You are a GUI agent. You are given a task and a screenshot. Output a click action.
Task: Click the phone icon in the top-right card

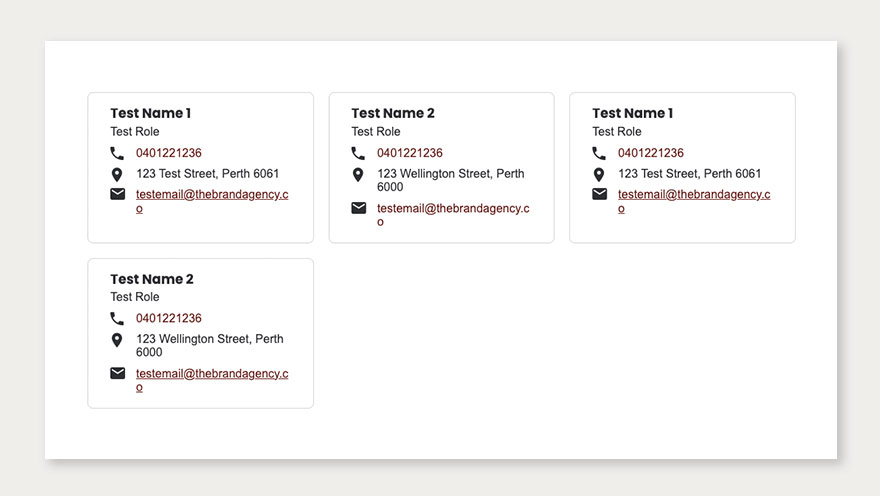[599, 153]
